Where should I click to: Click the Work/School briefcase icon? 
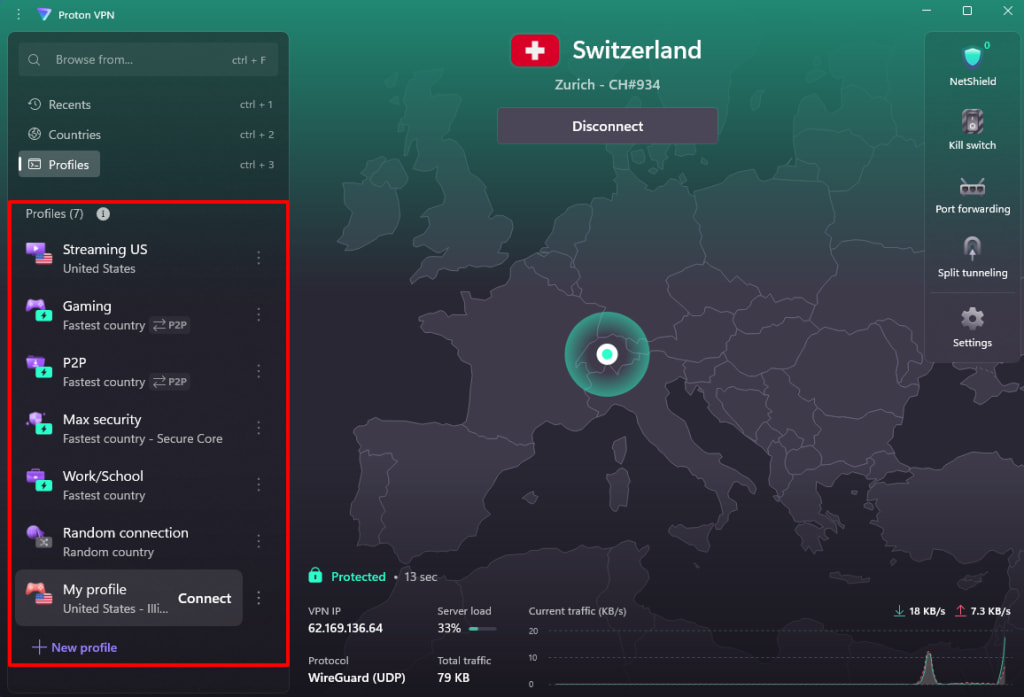pyautogui.click(x=39, y=480)
